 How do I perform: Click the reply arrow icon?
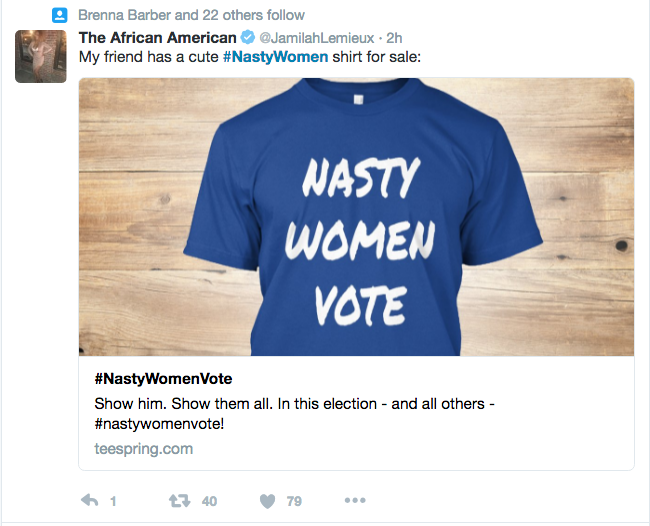pyautogui.click(x=90, y=501)
